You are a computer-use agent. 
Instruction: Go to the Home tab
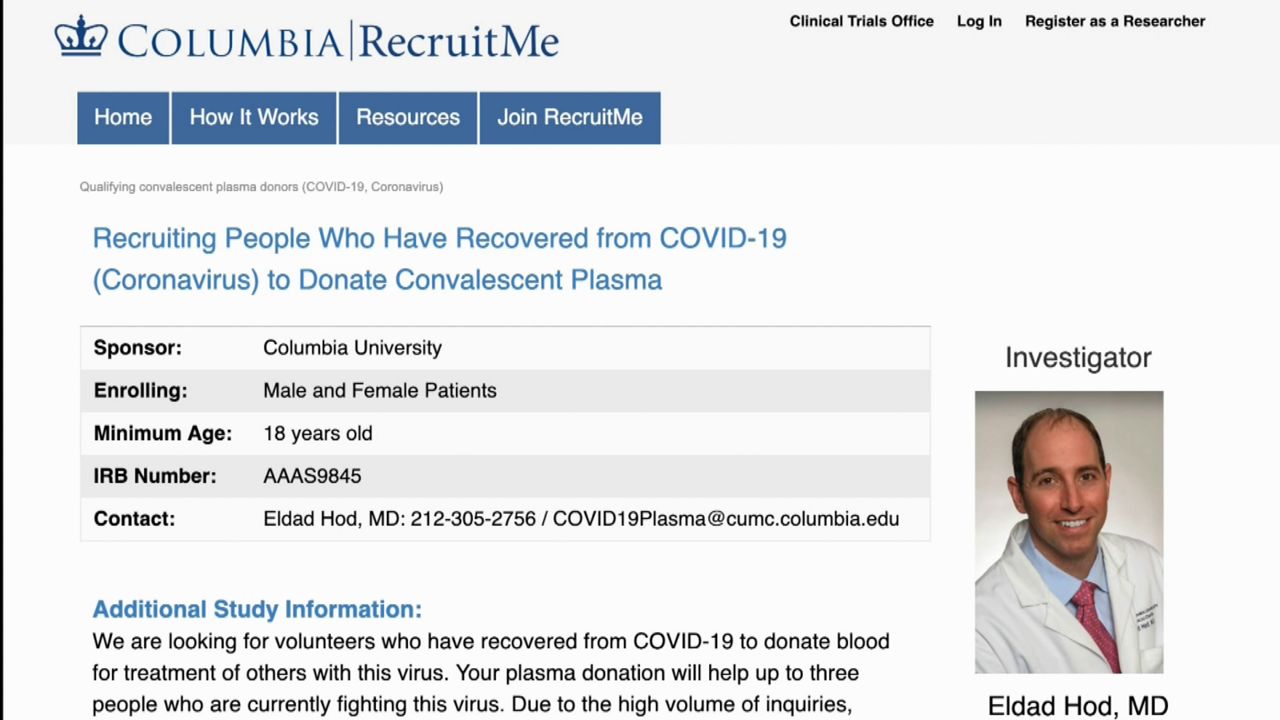123,118
